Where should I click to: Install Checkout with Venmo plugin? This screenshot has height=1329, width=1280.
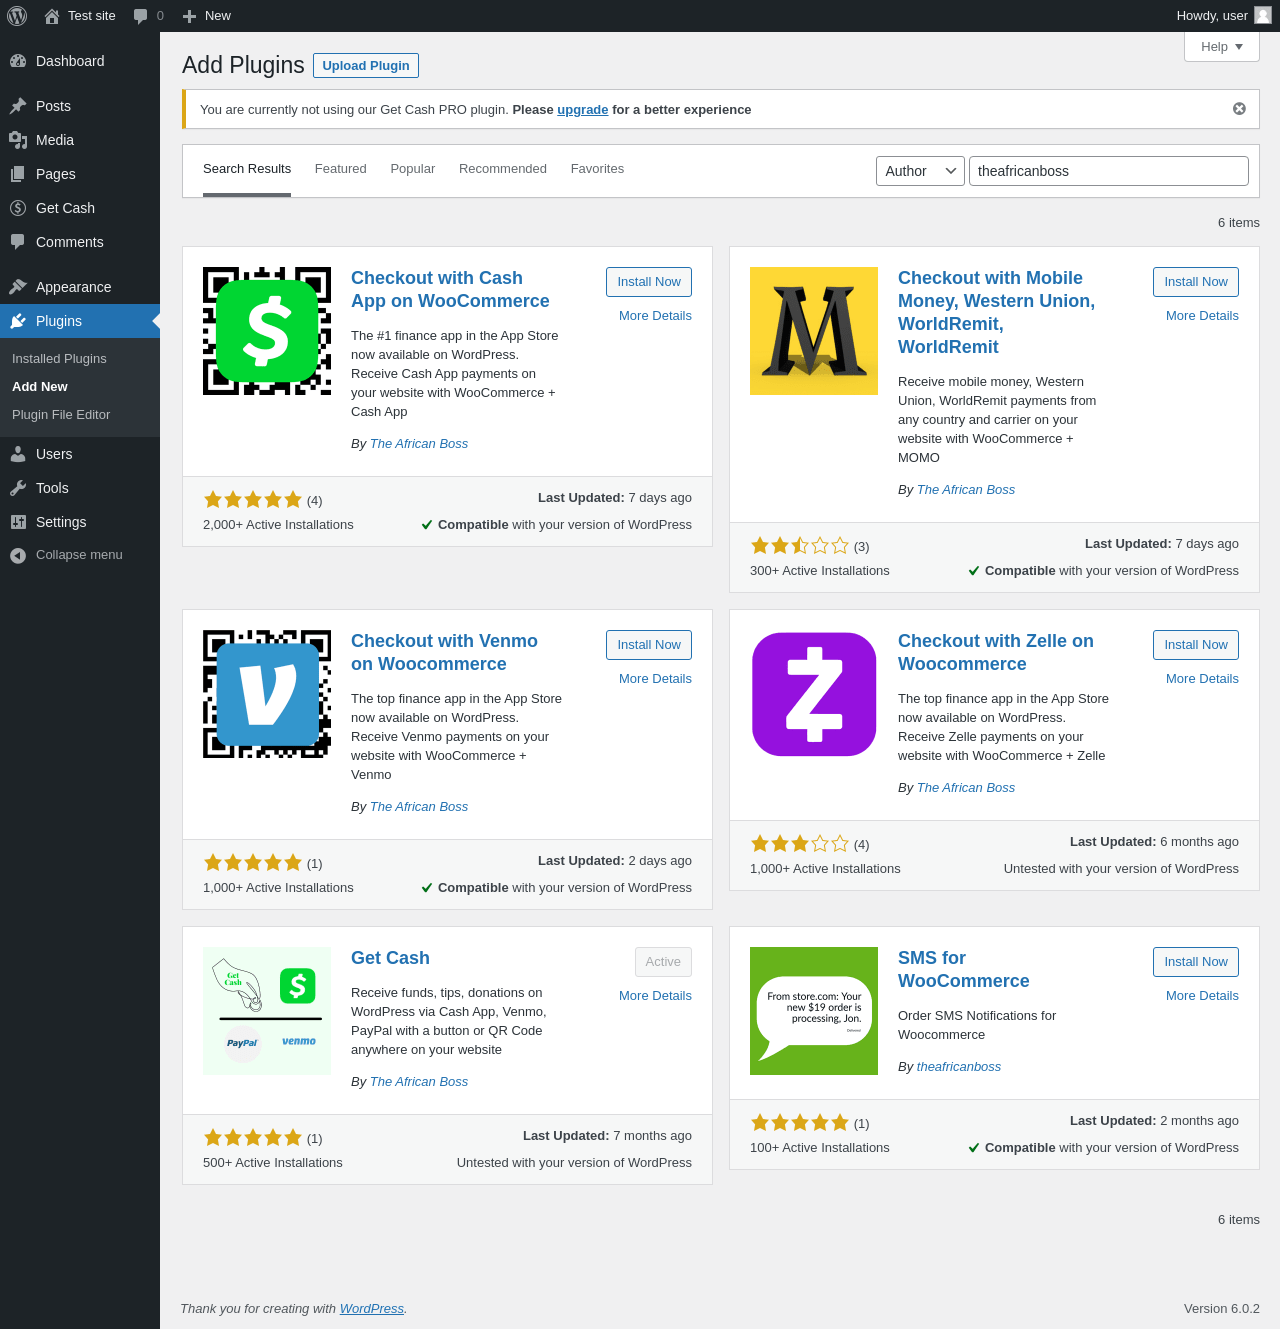pos(649,645)
